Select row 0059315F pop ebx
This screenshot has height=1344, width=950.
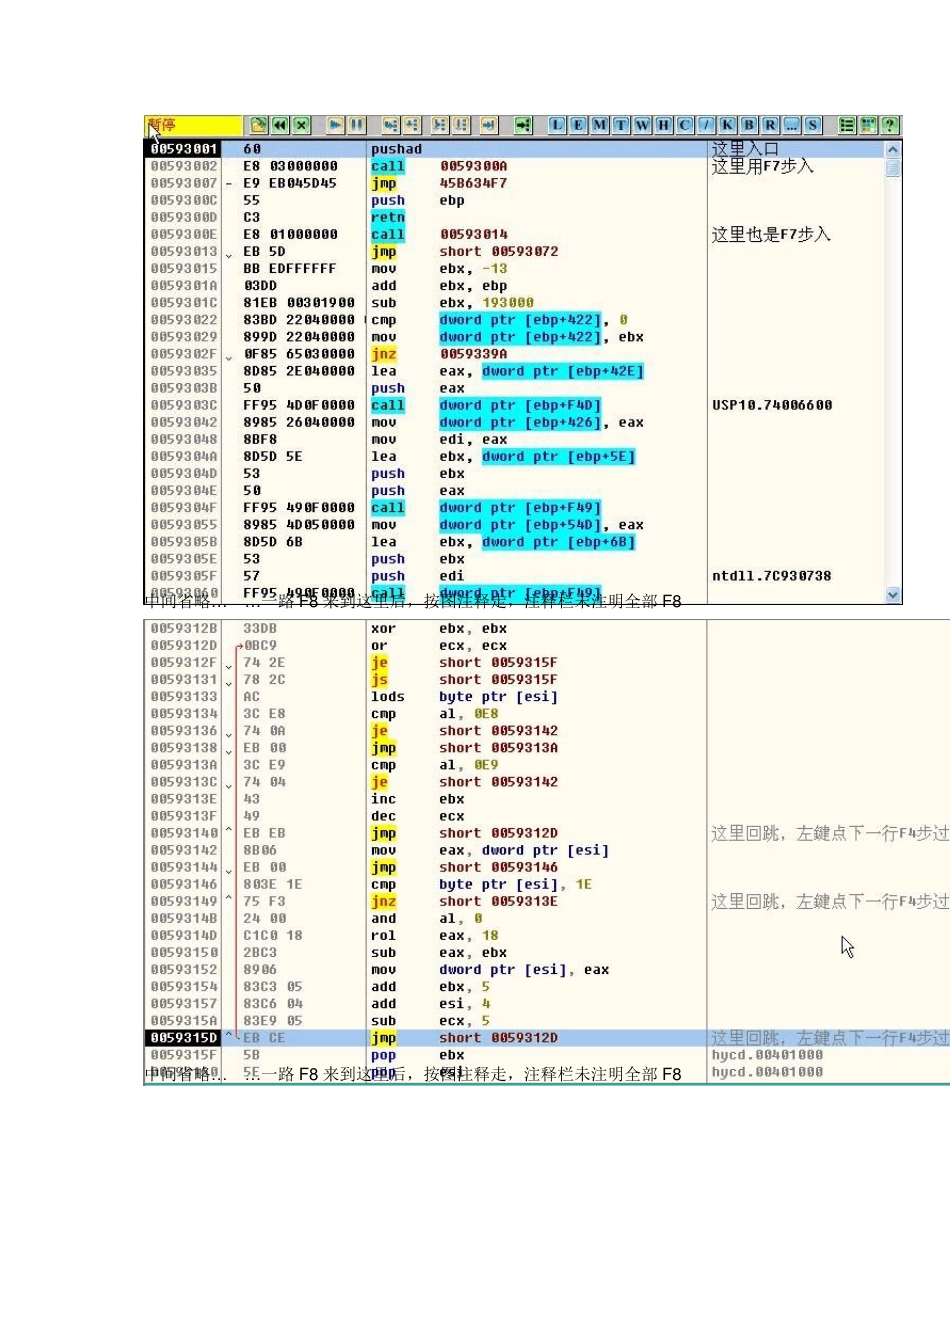pyautogui.click(x=547, y=1055)
